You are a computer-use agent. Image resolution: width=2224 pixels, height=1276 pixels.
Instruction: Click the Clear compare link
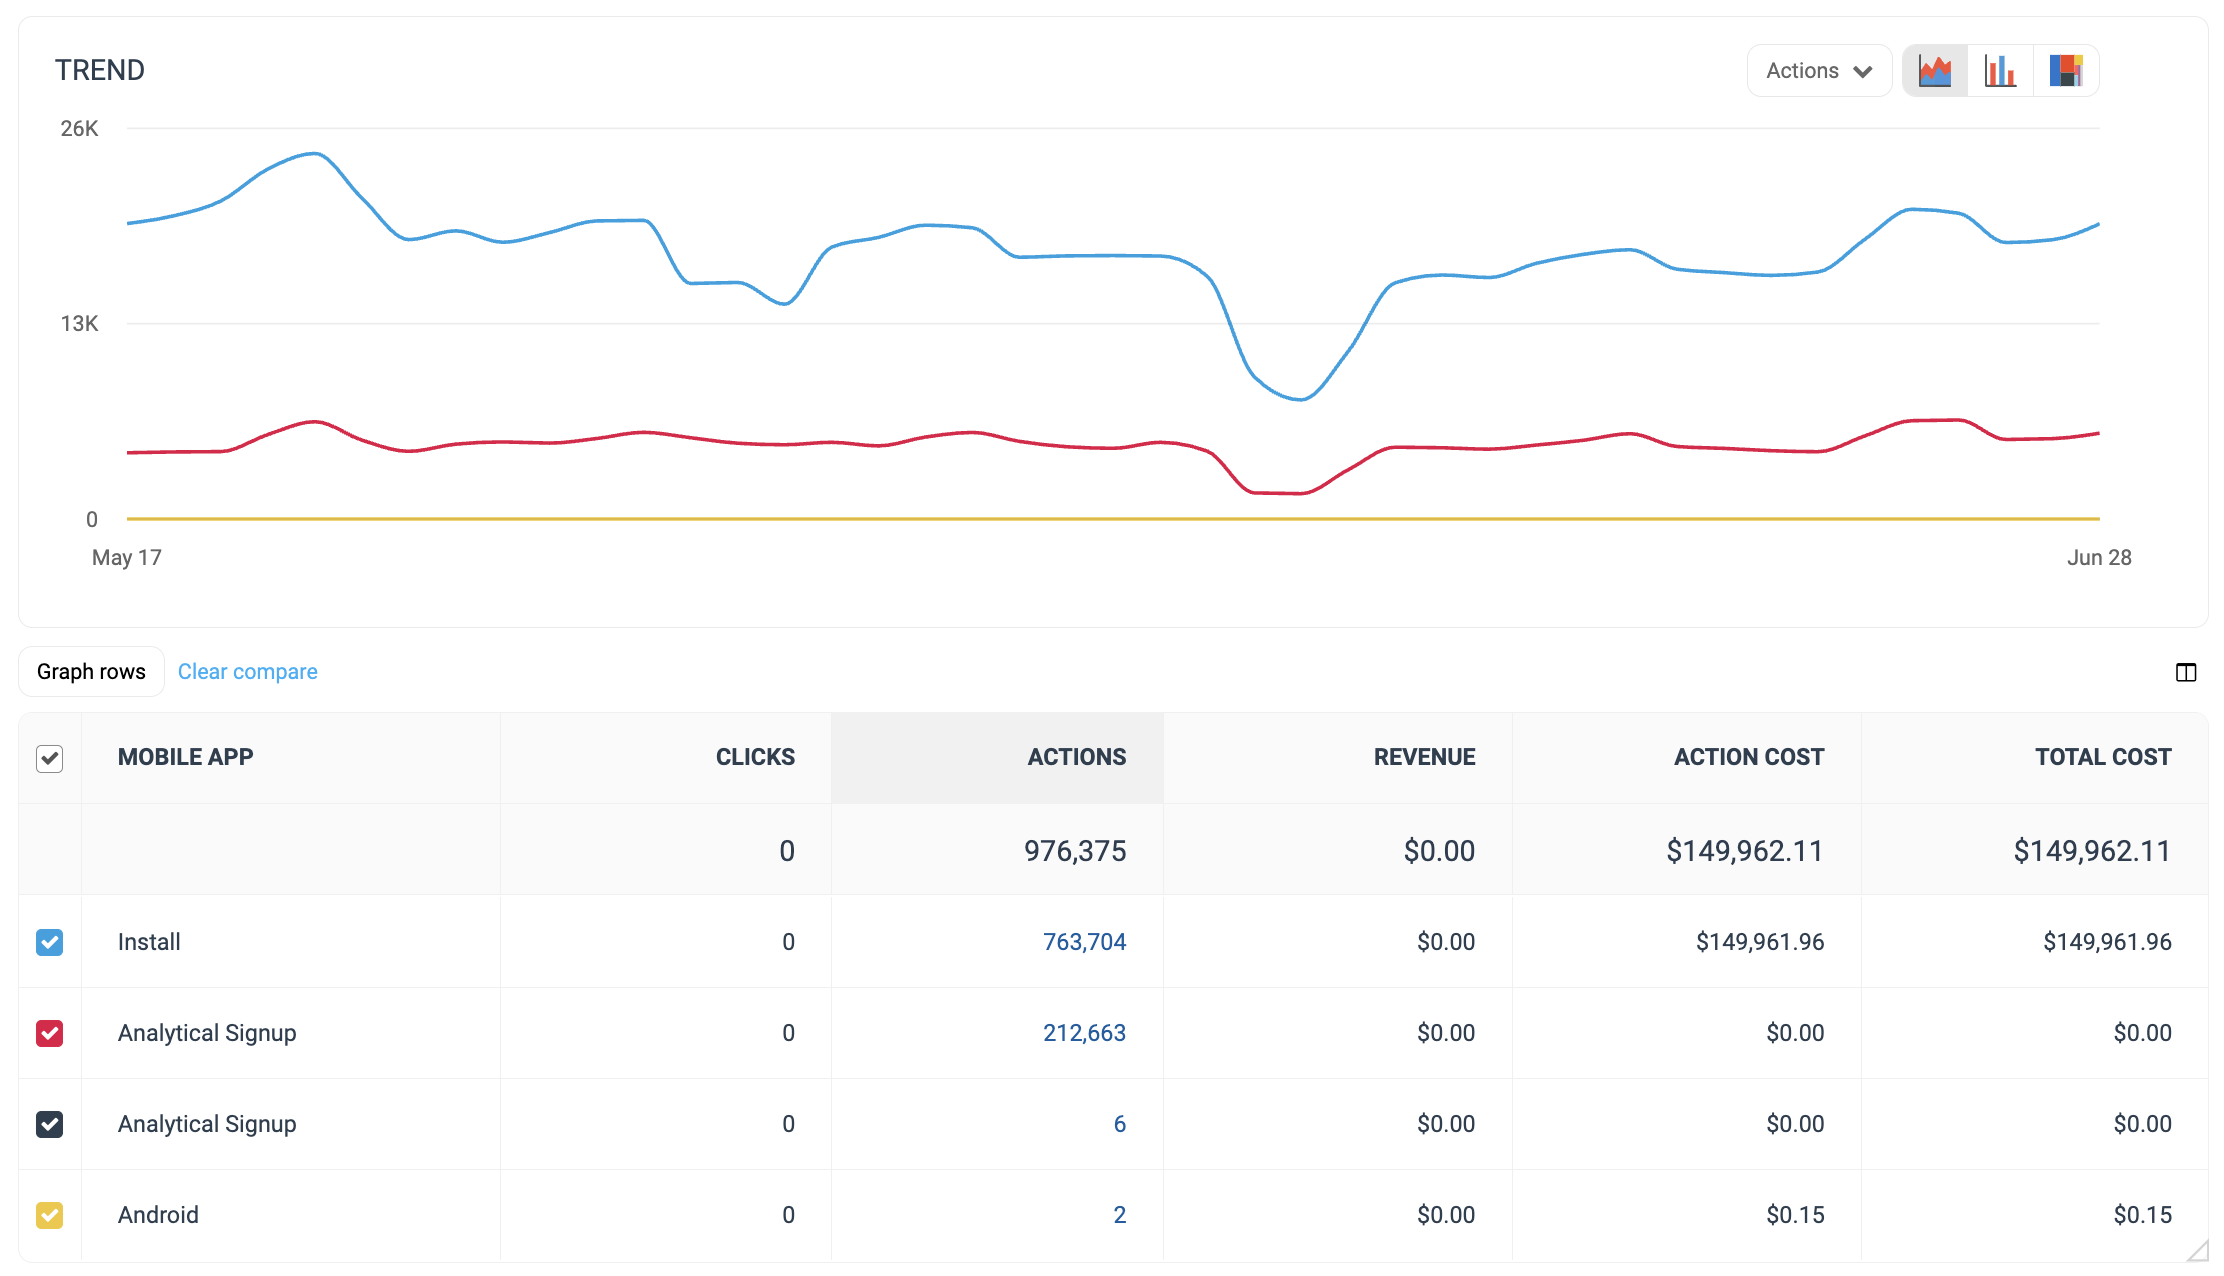coord(248,672)
